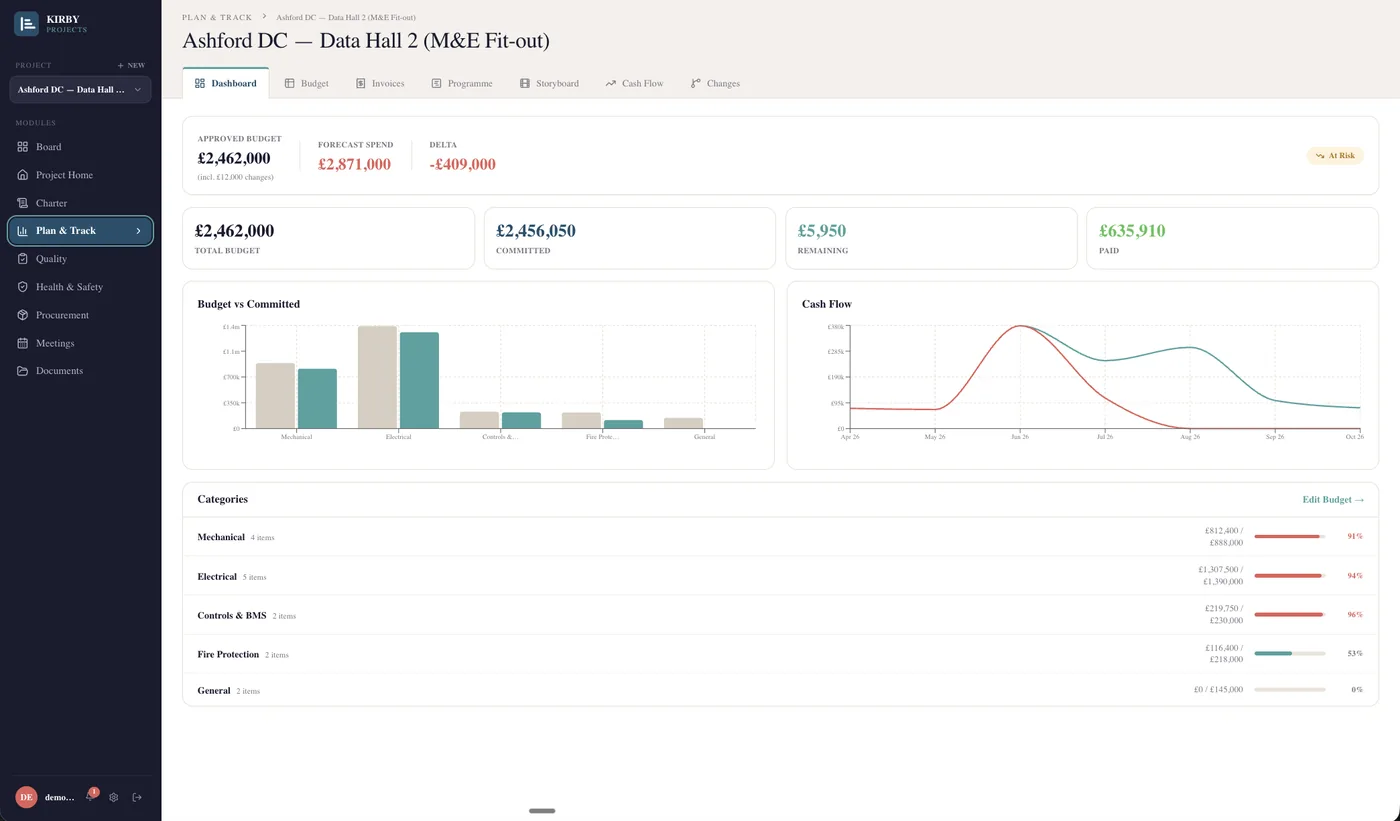Click the page title Ashford DC — Data Hall 2

[366, 41]
